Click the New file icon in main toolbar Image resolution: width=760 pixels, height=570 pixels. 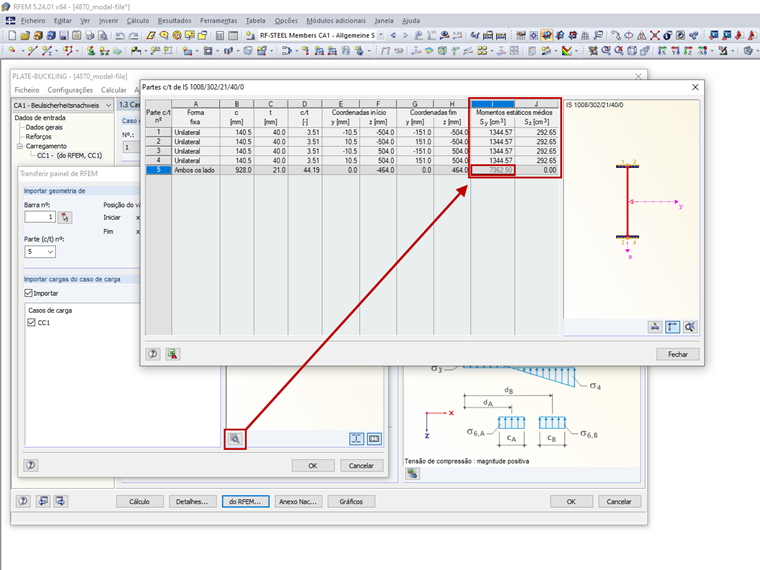(12, 35)
